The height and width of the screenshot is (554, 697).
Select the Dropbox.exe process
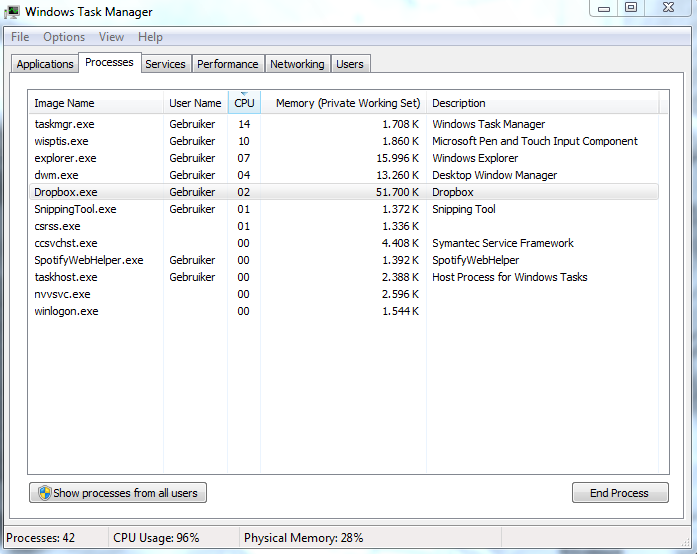pos(344,192)
